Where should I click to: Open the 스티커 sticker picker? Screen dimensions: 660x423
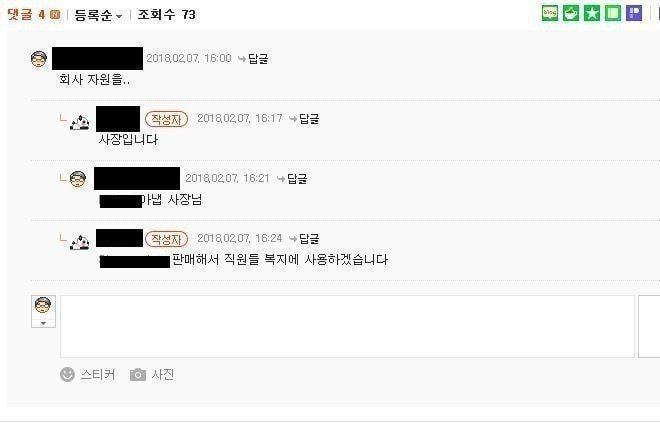pyautogui.click(x=88, y=374)
